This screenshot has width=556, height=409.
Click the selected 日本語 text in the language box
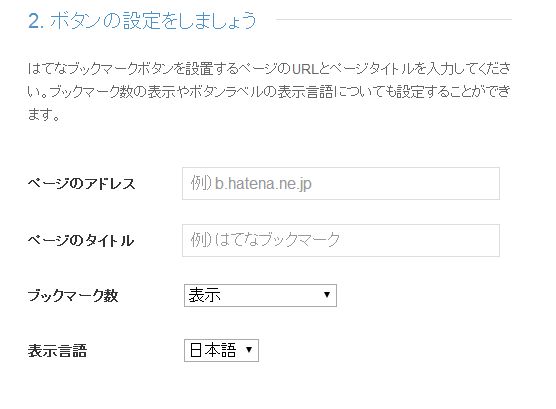(x=212, y=350)
